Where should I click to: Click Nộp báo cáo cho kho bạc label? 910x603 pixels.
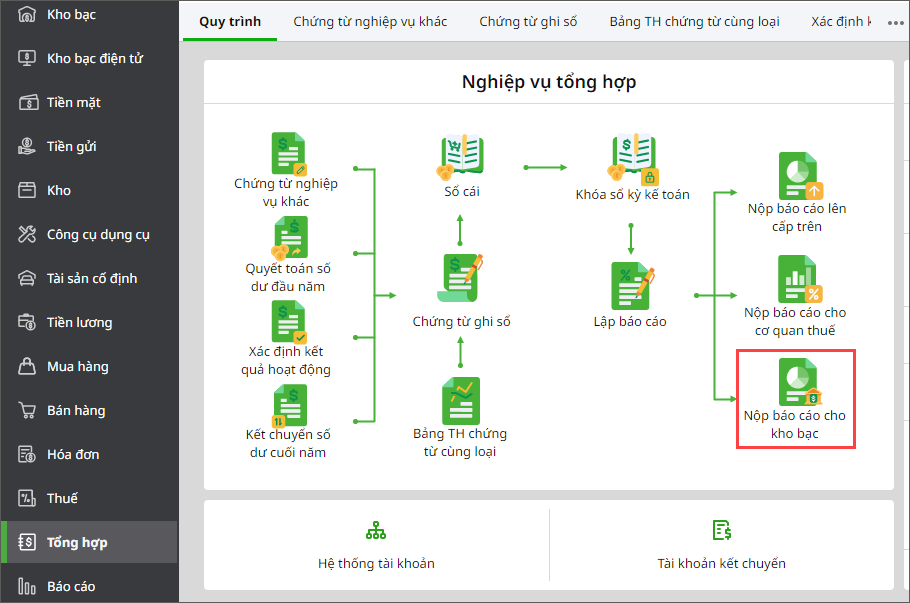pyautogui.click(x=795, y=424)
